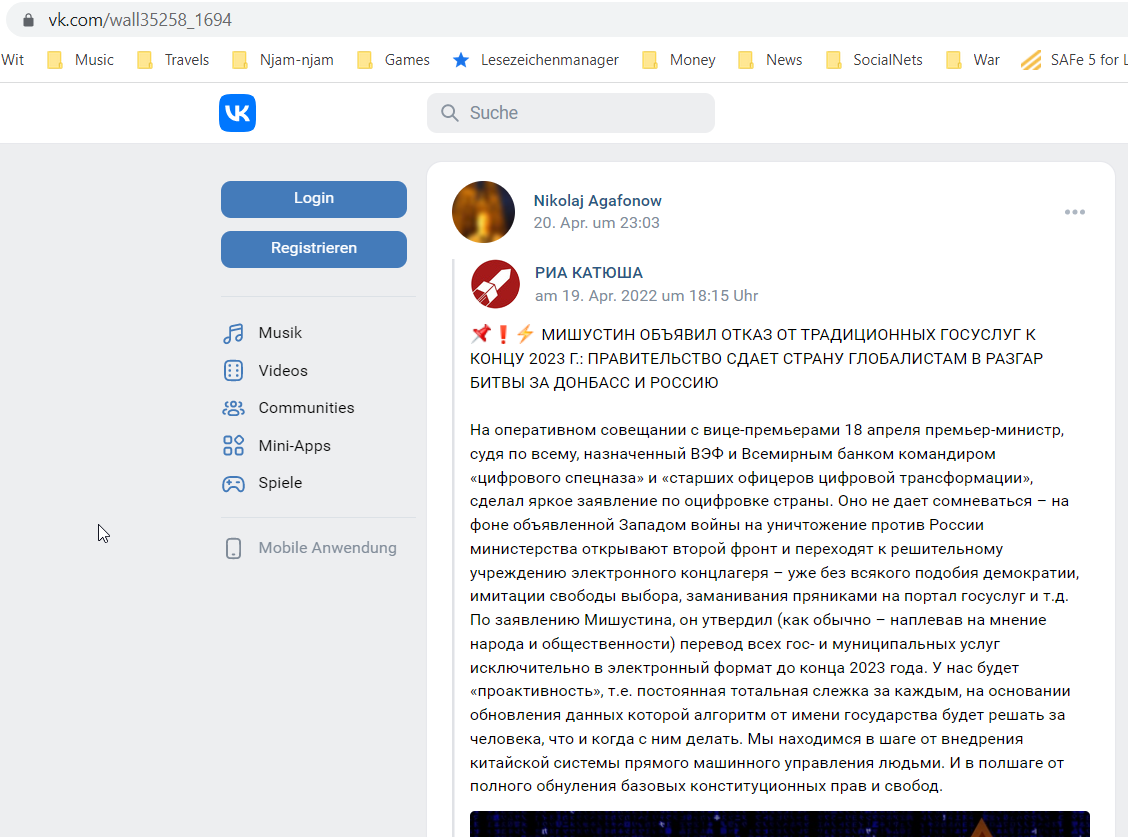Click РИА КАТЮША rocket avatar
1128x837 pixels.
tap(496, 284)
